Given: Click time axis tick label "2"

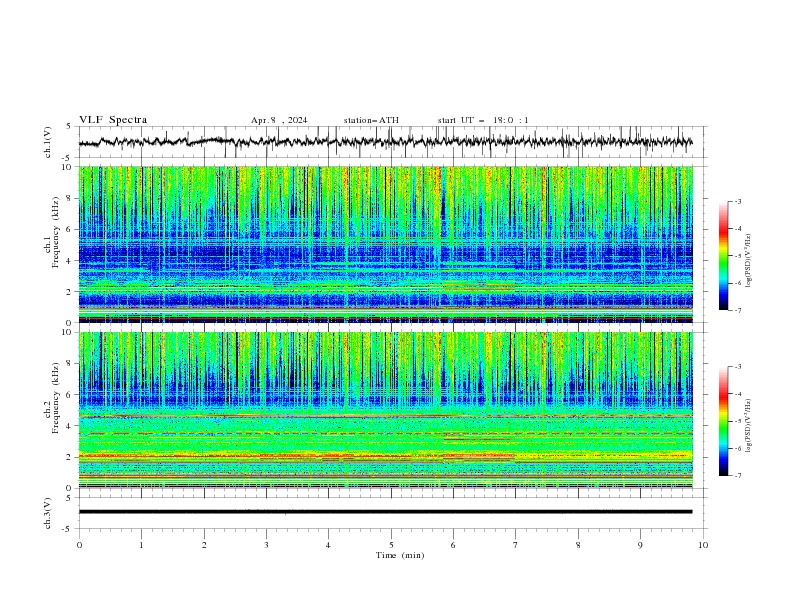Looking at the screenshot, I should 204,545.
